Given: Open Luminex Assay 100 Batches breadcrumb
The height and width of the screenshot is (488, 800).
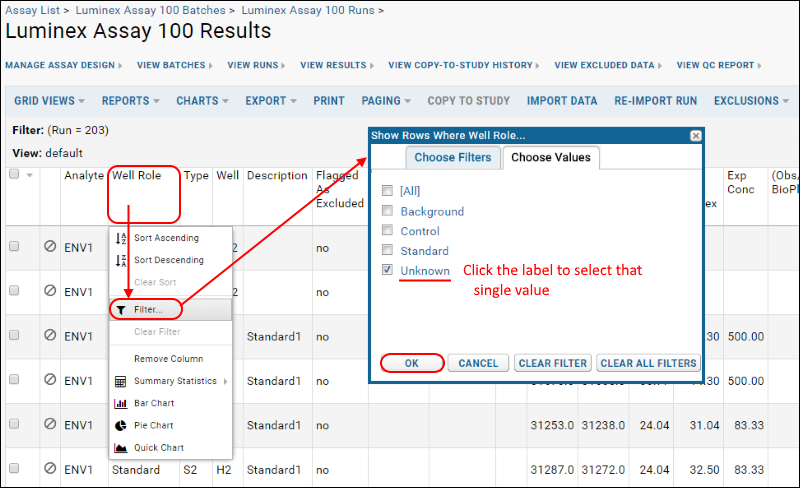Looking at the screenshot, I should [150, 10].
